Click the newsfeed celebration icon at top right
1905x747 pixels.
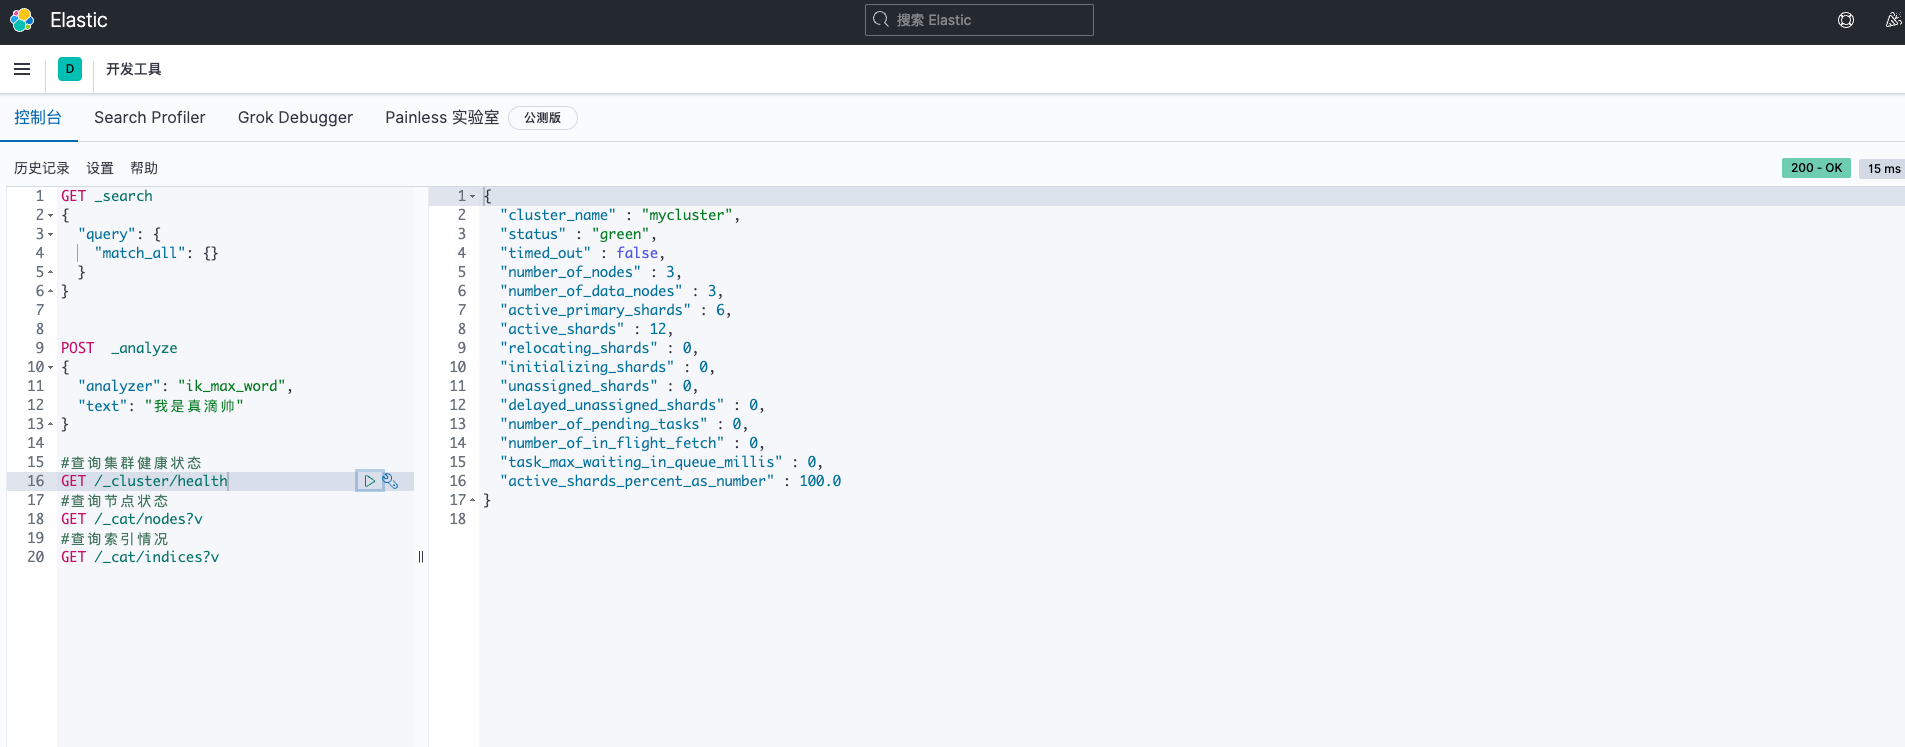coord(1893,20)
